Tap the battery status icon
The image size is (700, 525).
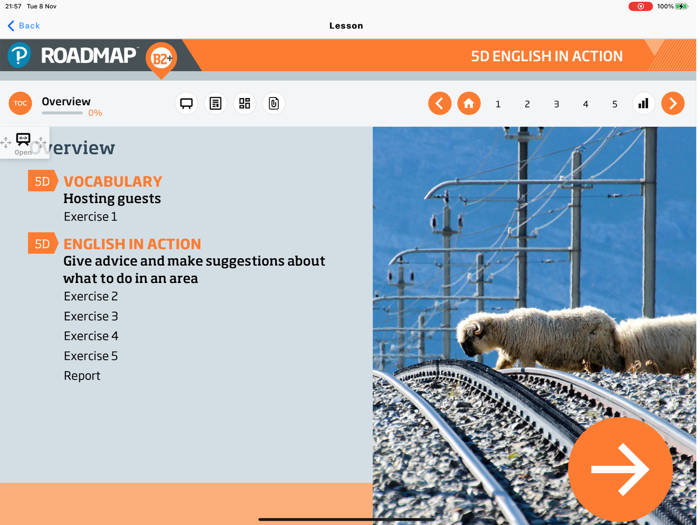(682, 6)
